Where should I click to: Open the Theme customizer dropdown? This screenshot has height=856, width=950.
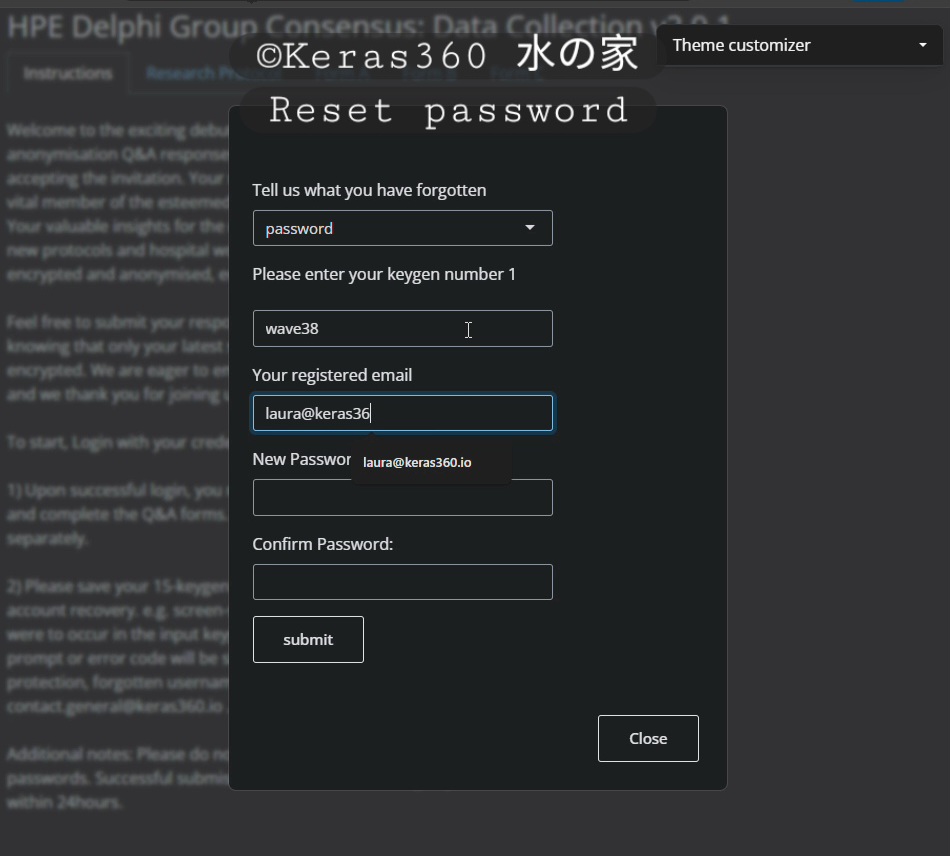click(798, 45)
